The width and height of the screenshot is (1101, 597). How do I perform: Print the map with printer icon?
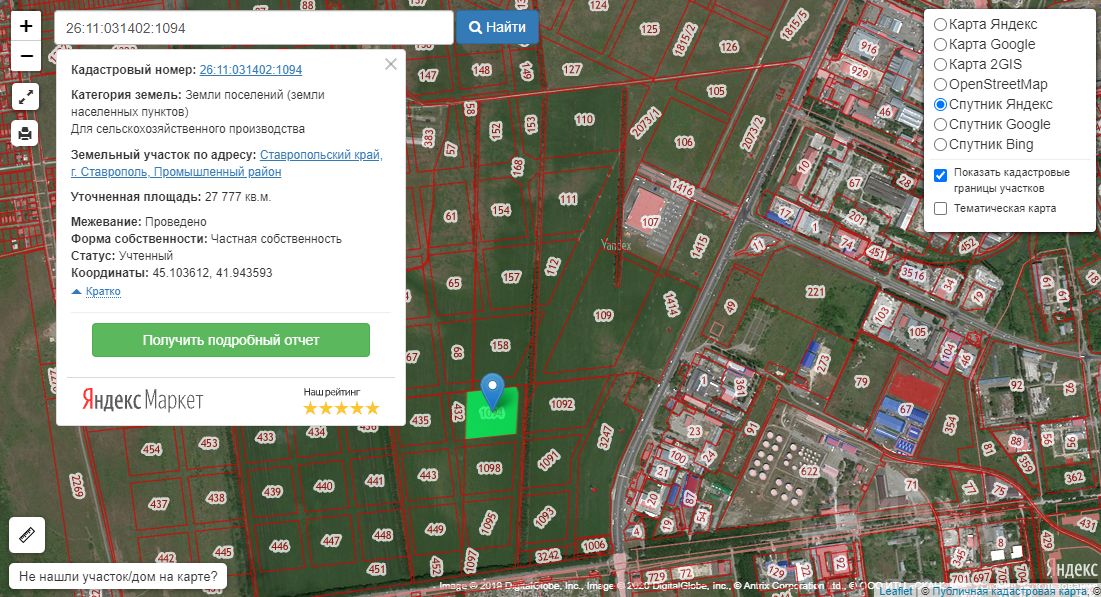click(26, 132)
